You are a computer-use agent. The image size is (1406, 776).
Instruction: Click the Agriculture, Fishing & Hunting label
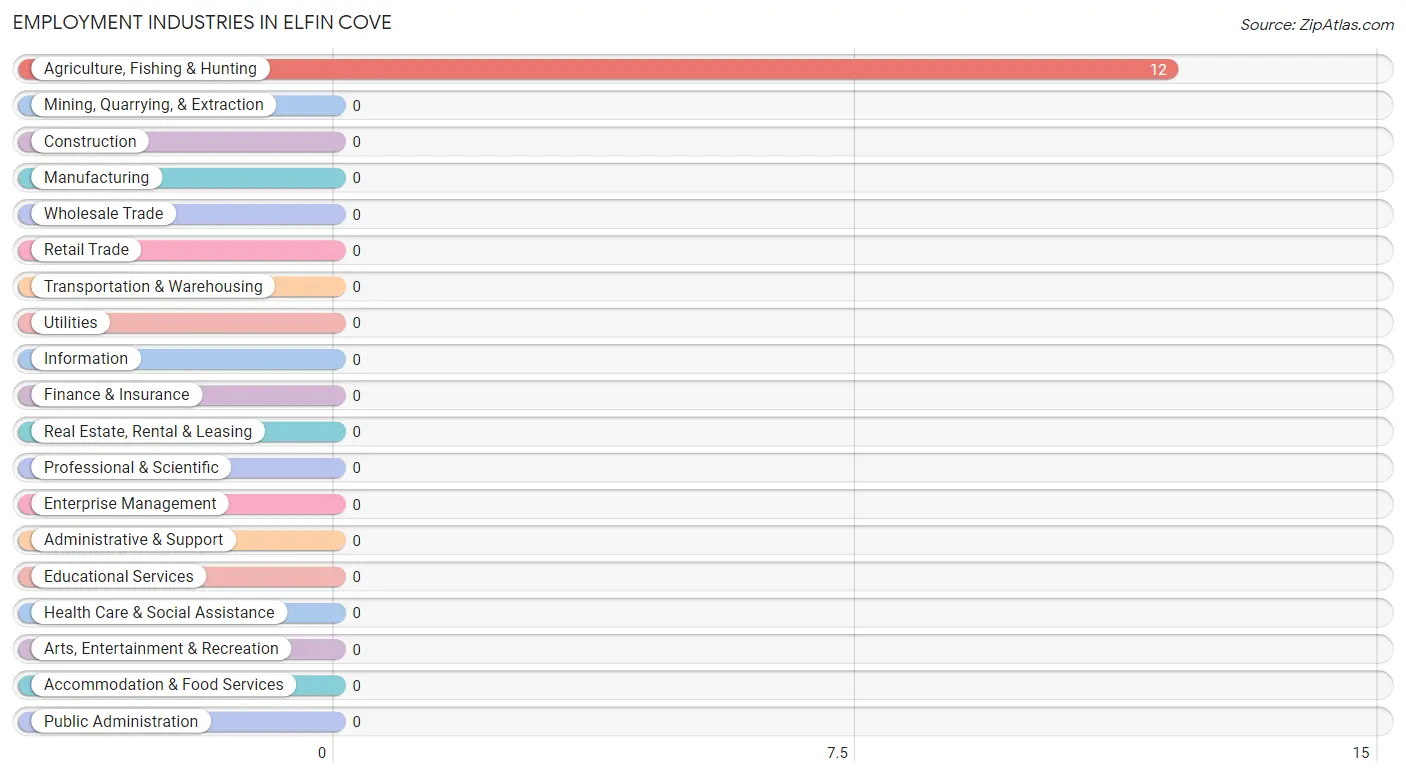150,69
